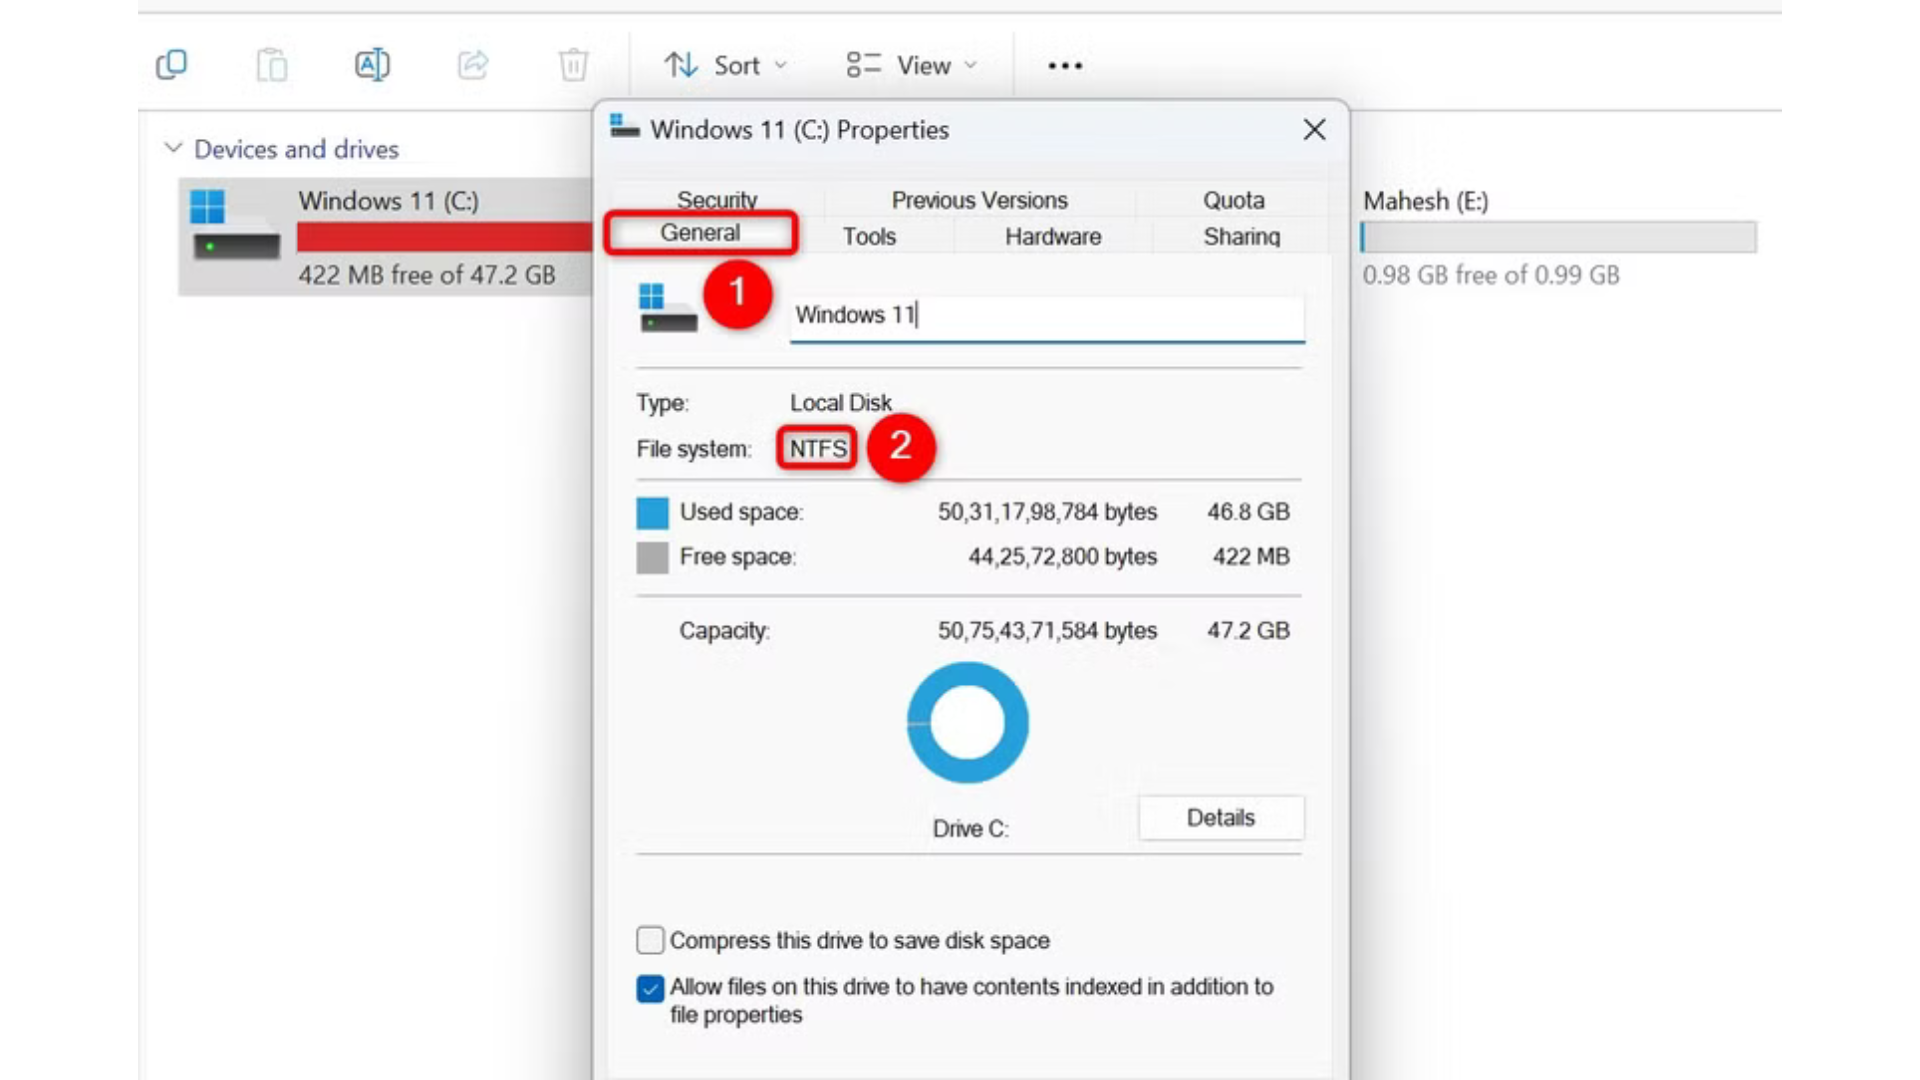Click the 46.8 GB used space value

1248,512
